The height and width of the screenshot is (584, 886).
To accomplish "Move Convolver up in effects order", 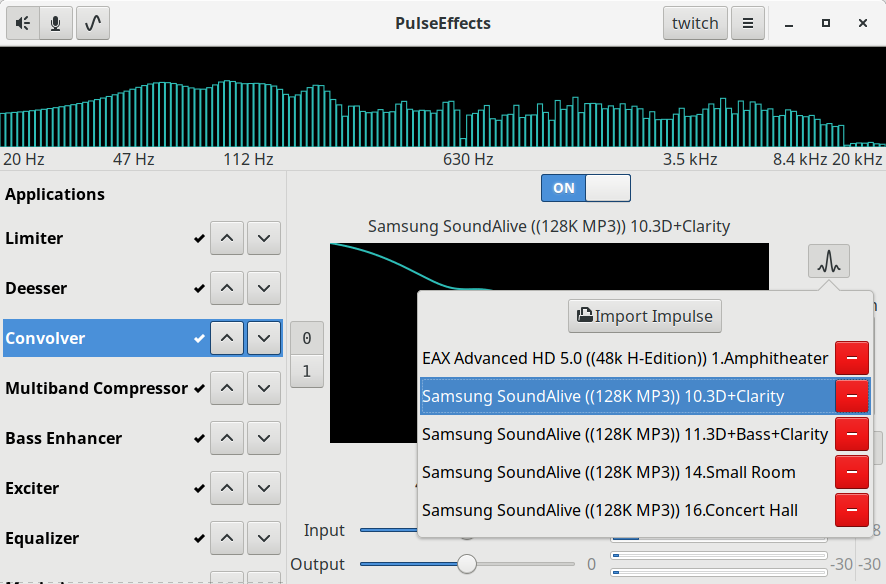I will [227, 338].
